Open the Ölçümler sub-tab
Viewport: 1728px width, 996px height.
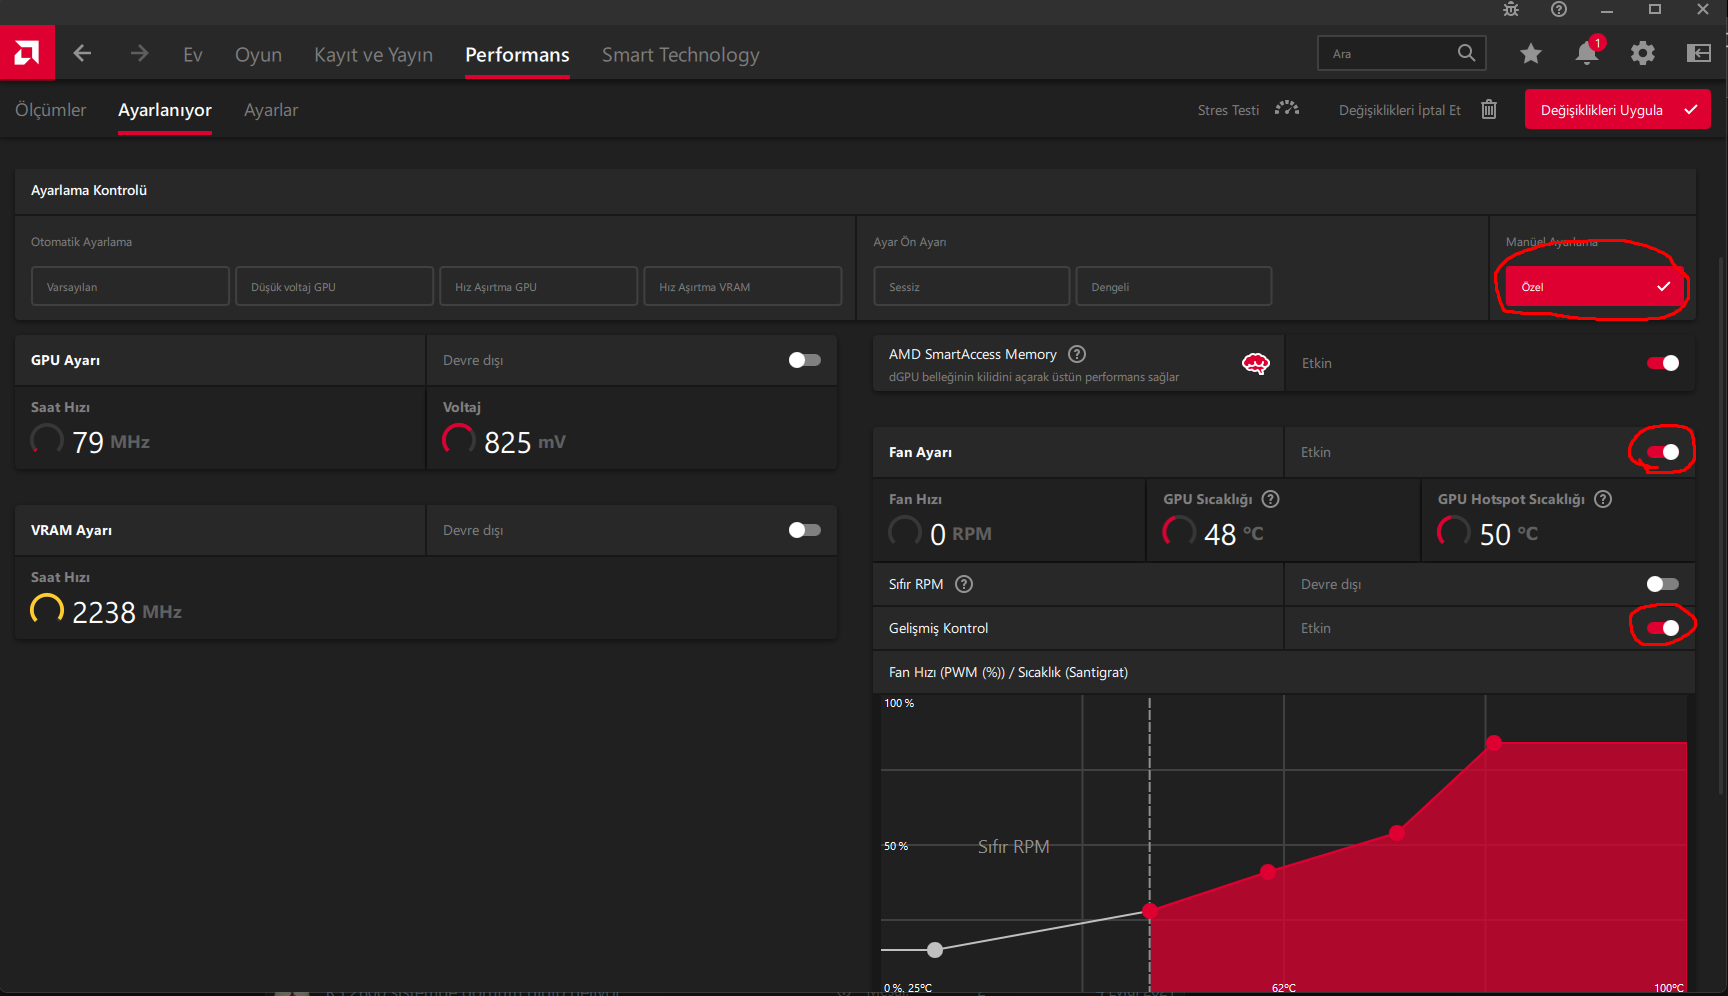[x=51, y=110]
